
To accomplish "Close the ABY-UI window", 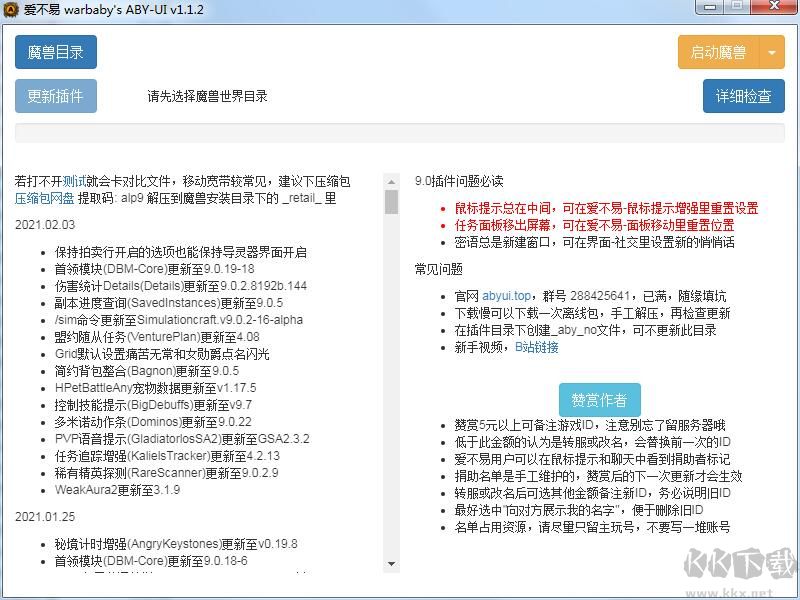I will click(x=774, y=7).
